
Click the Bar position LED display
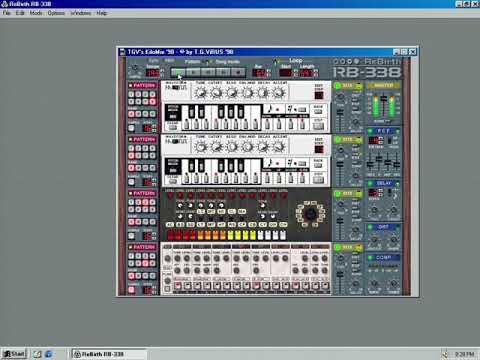[258, 73]
